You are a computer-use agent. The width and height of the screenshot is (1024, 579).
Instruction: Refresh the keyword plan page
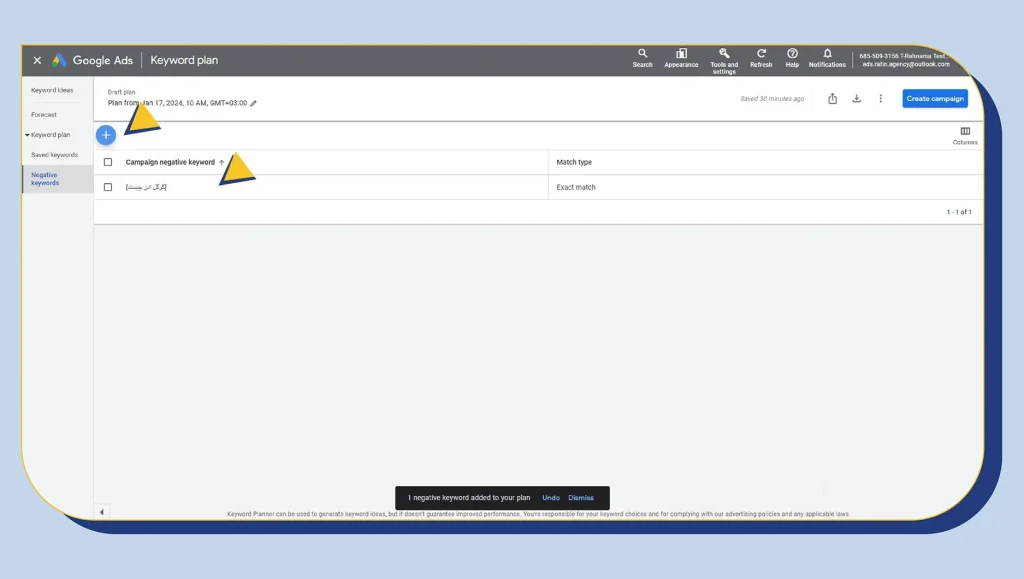[x=761, y=58]
